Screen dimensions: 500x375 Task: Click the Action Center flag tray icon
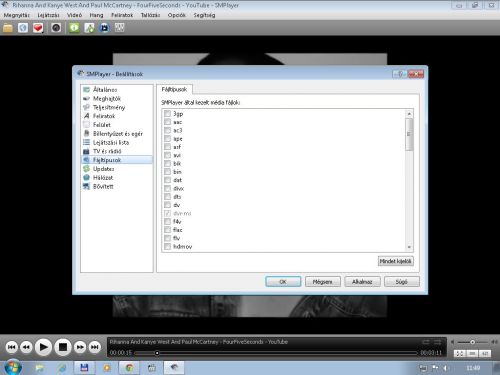click(435, 368)
